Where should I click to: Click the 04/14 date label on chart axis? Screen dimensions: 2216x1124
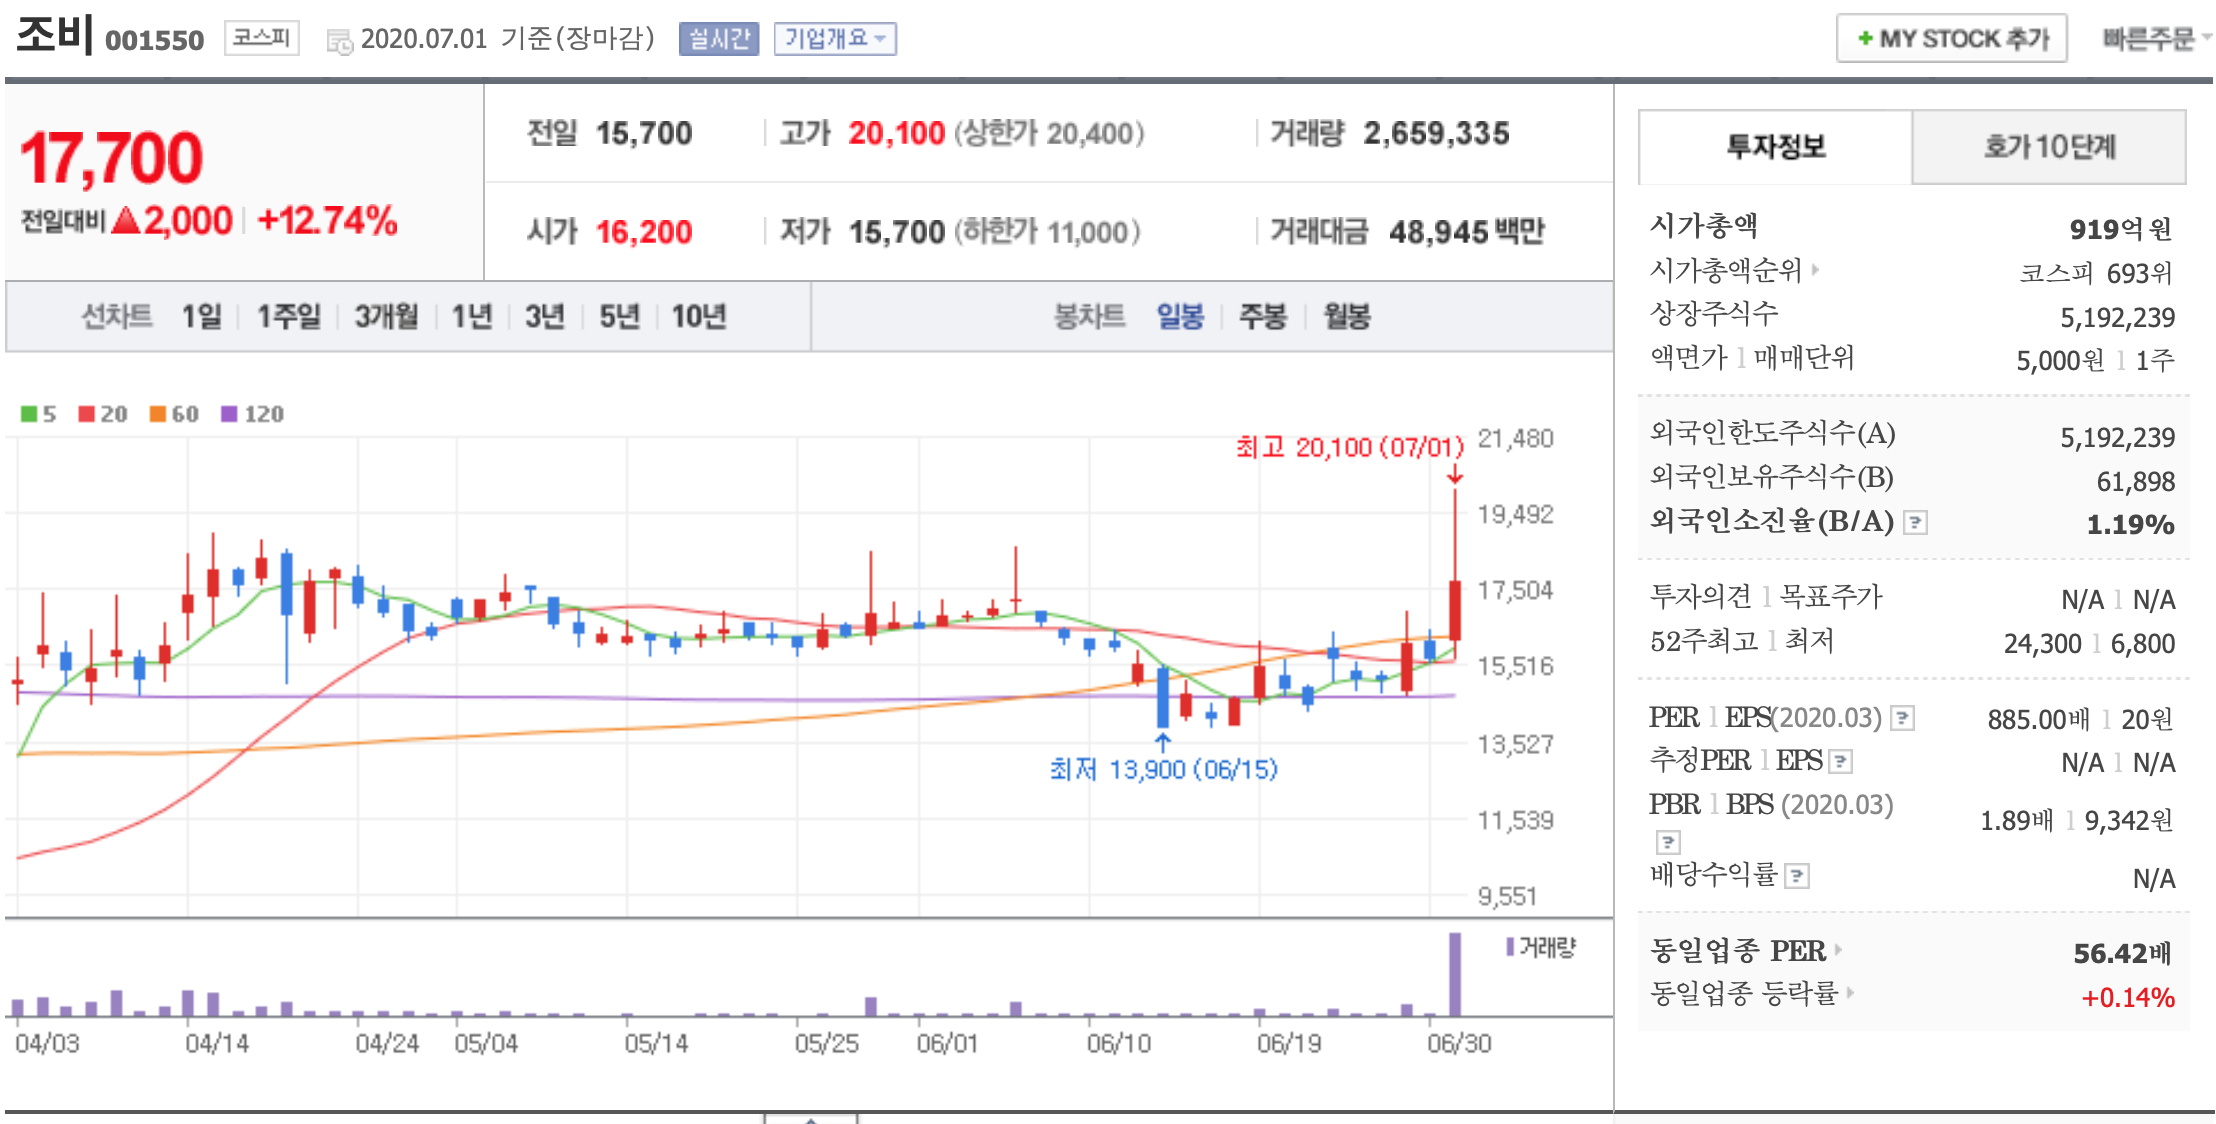(x=217, y=1043)
